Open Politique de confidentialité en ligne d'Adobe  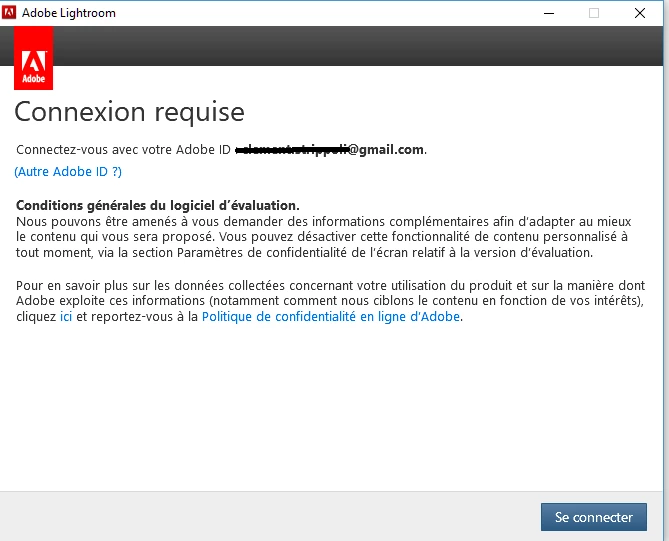(x=331, y=317)
